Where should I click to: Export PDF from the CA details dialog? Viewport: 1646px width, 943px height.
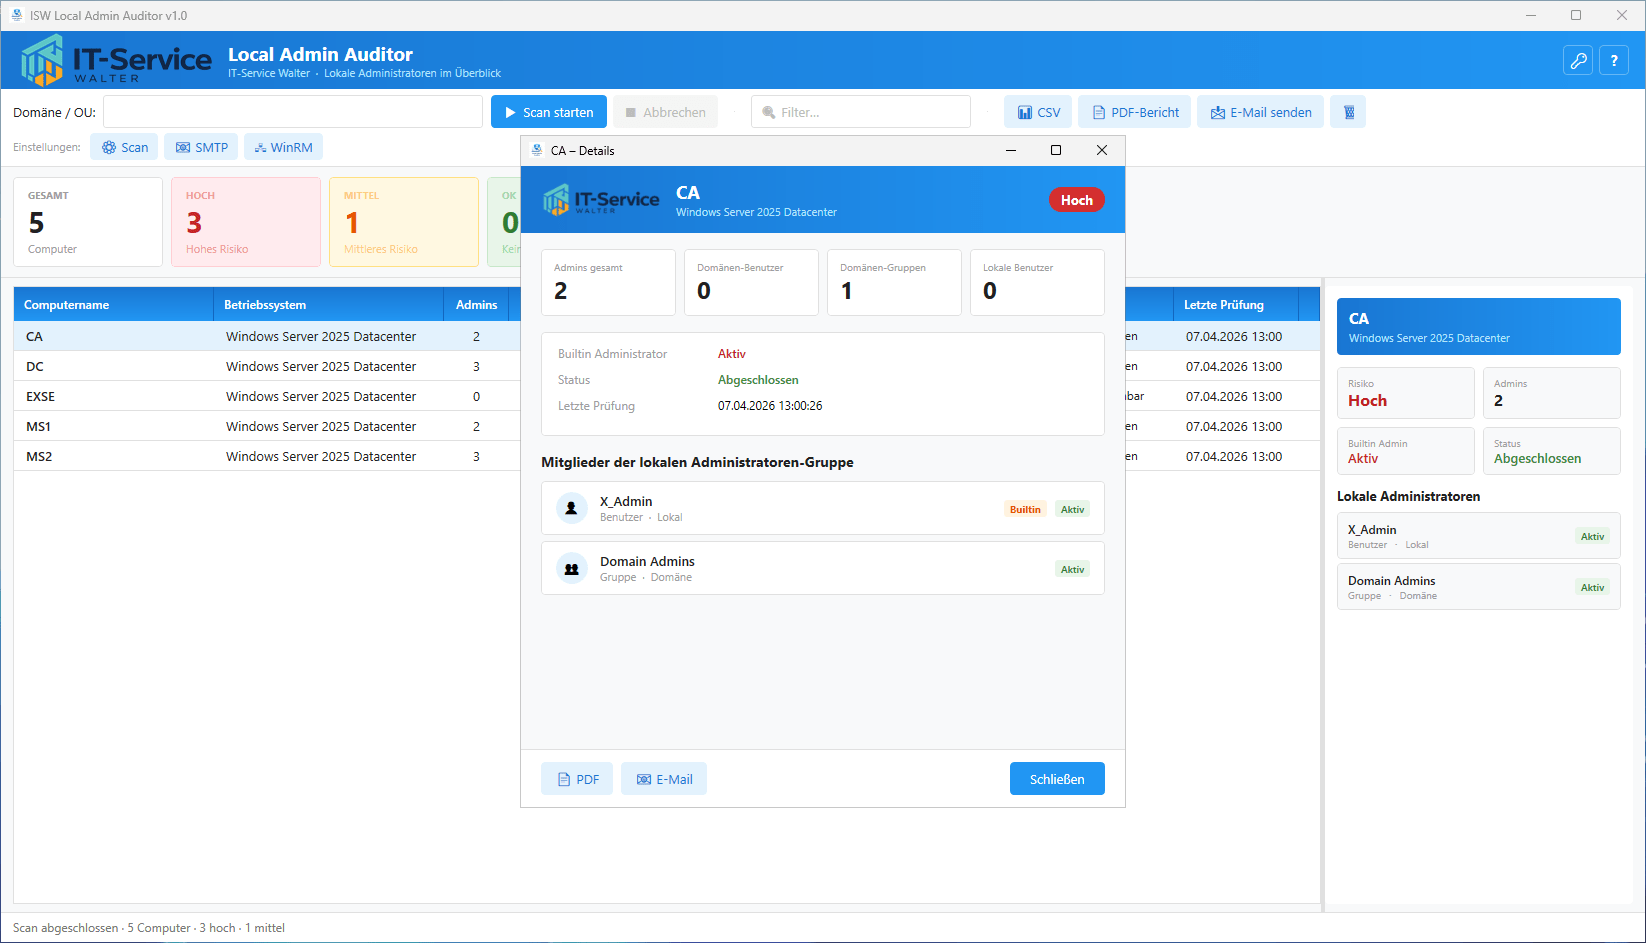(577, 779)
